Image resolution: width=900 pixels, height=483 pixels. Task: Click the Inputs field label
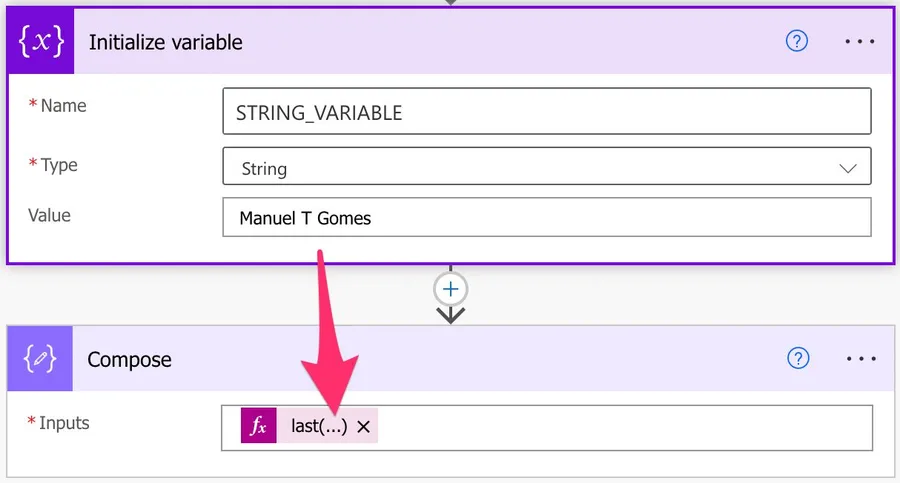point(64,423)
